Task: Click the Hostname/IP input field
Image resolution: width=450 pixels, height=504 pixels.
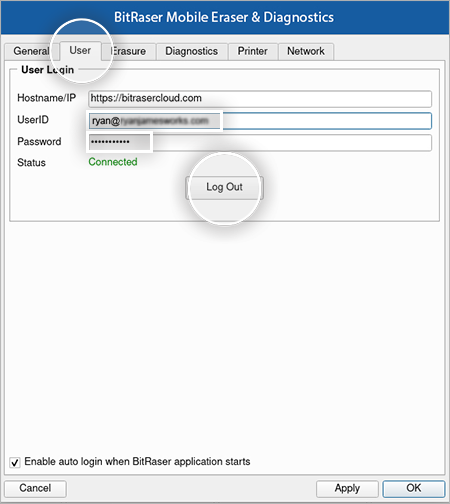Action: click(260, 99)
